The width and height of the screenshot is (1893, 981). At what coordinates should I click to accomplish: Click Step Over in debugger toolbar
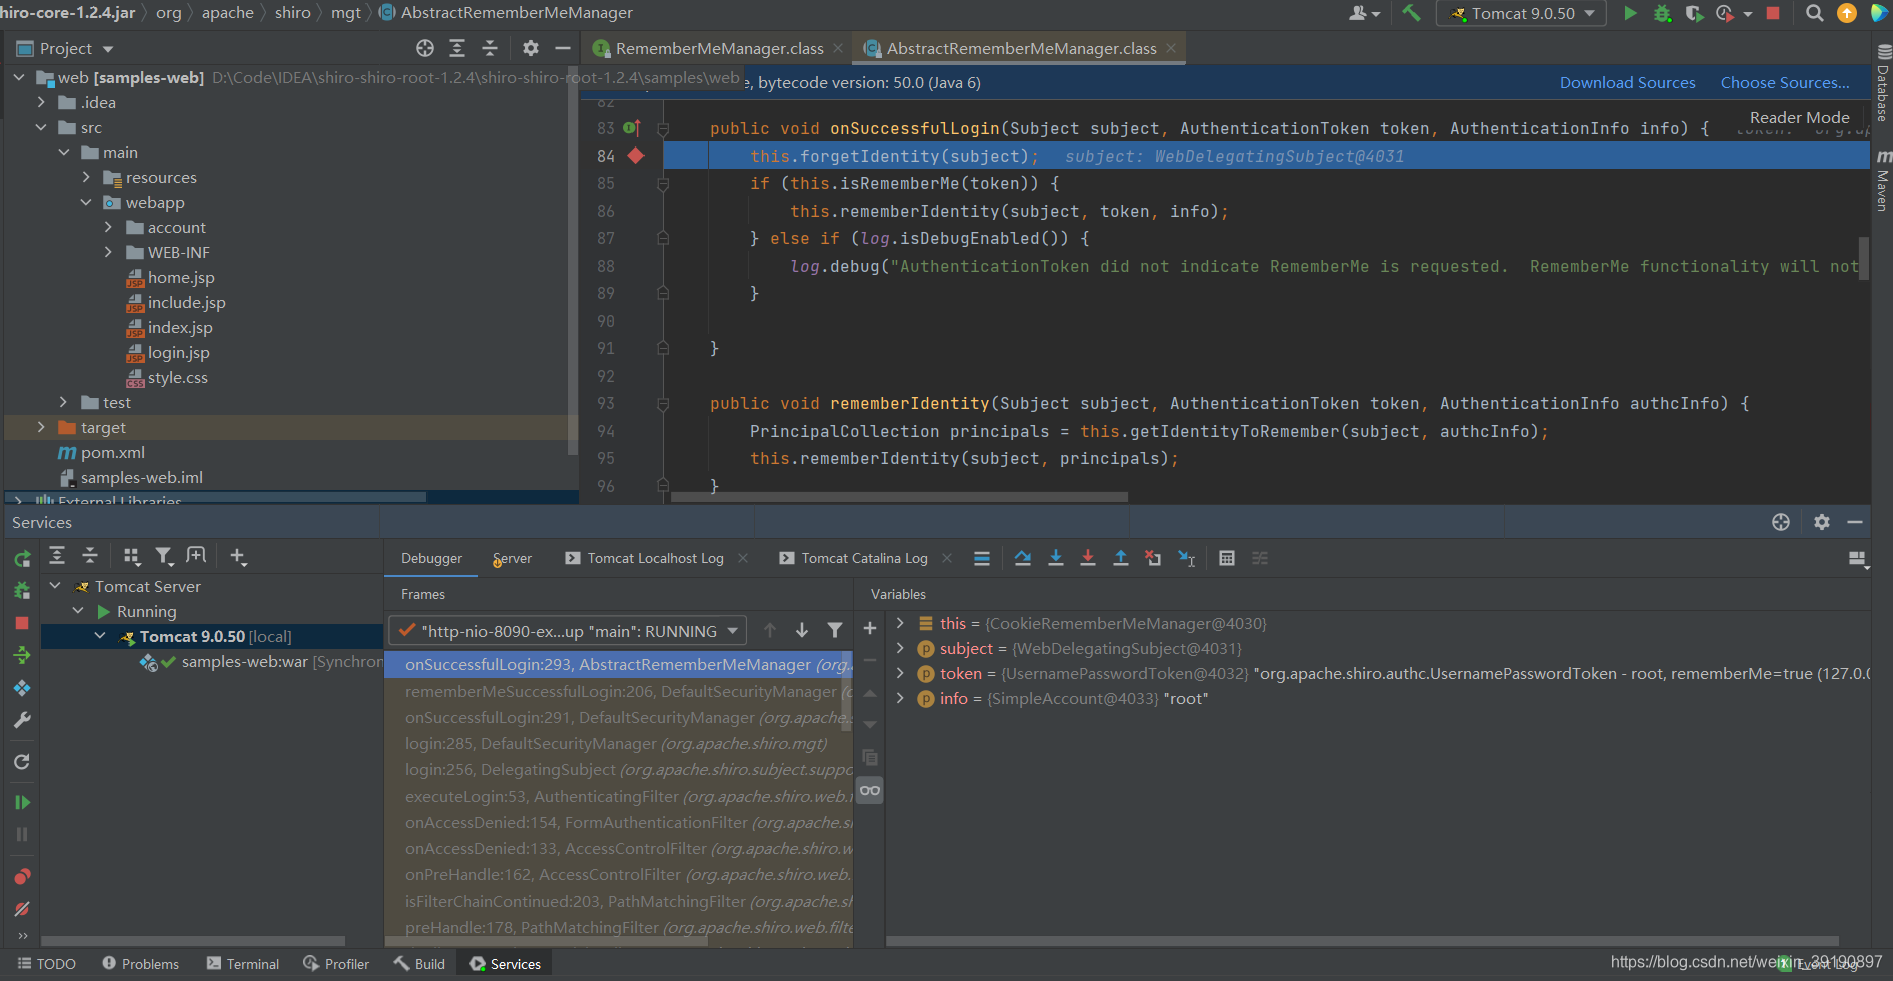pyautogui.click(x=1023, y=558)
